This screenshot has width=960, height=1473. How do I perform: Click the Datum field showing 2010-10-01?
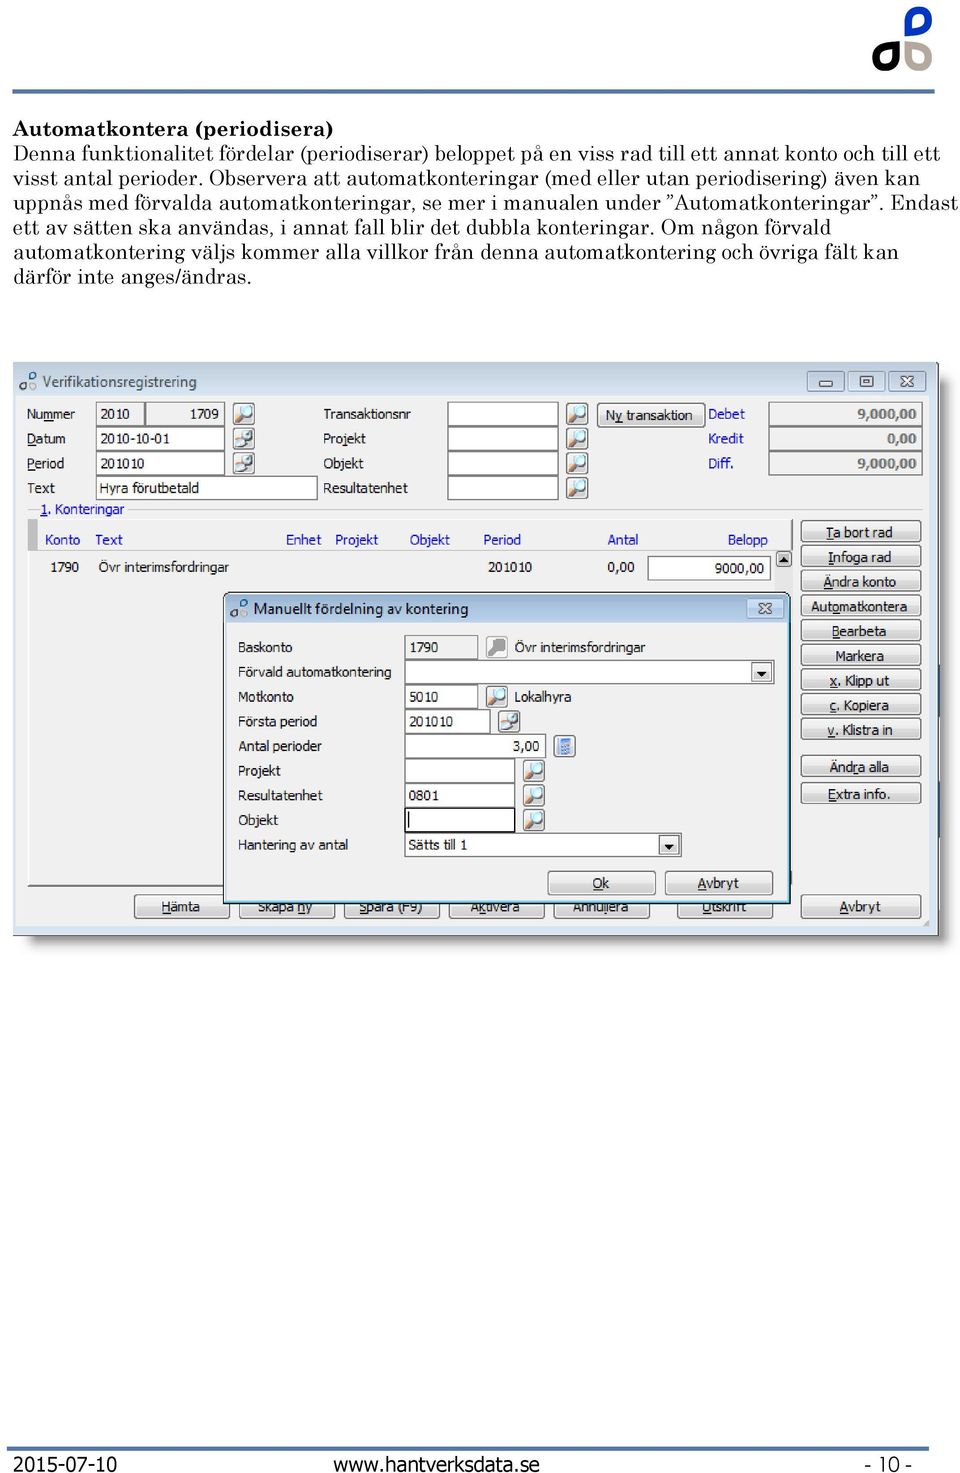tap(160, 439)
